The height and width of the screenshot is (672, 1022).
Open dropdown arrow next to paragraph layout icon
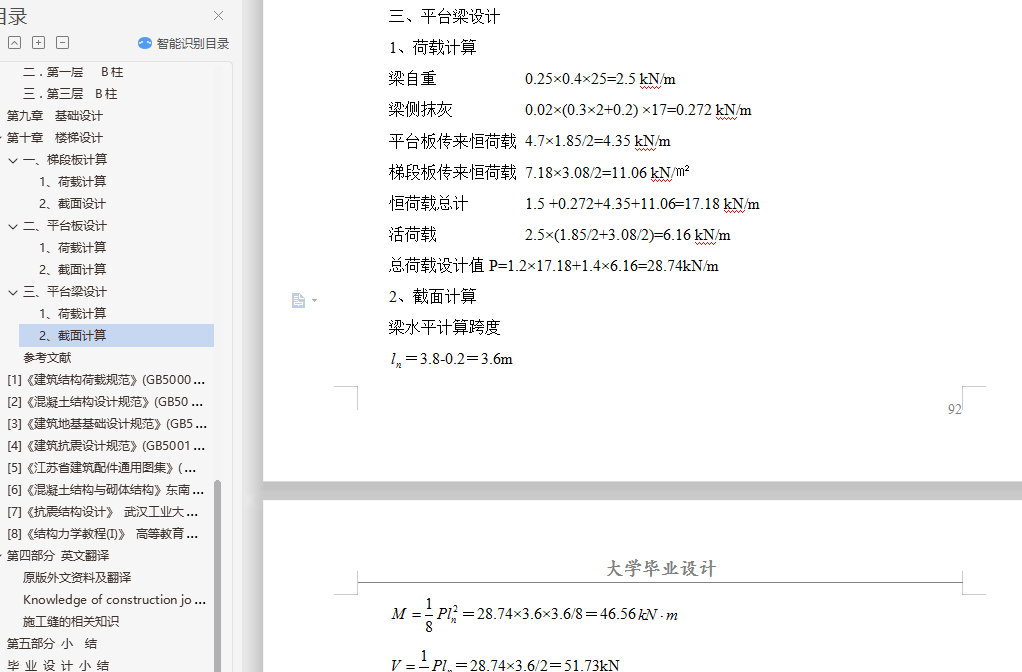[x=315, y=300]
